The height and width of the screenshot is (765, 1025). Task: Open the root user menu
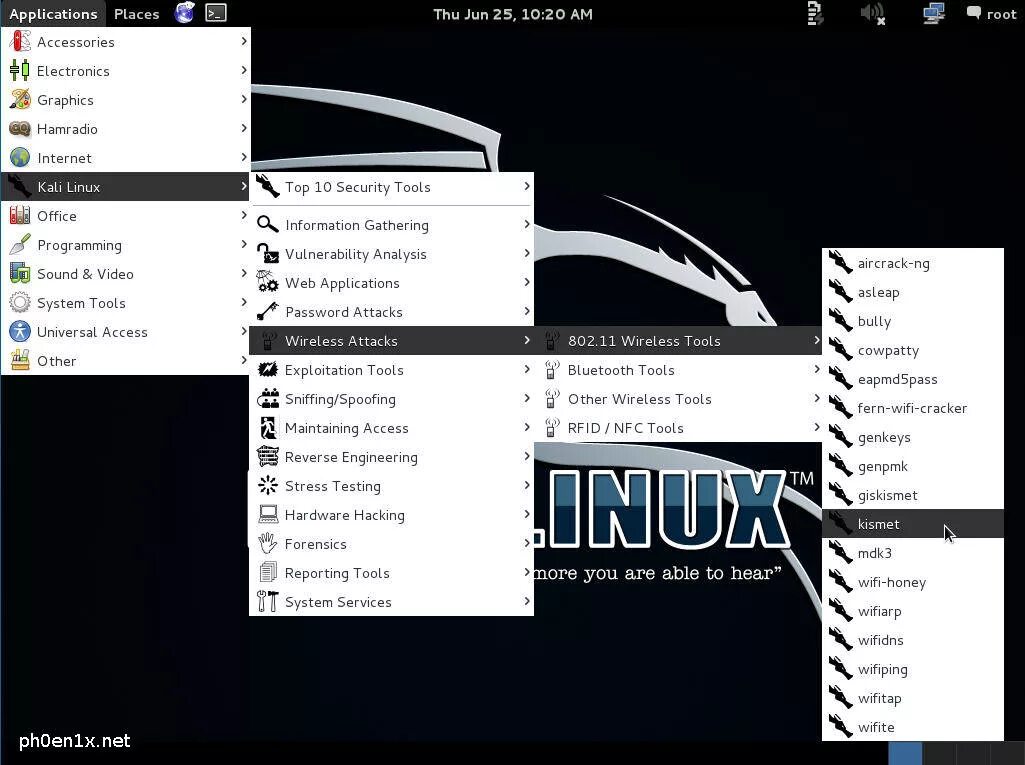coord(991,14)
